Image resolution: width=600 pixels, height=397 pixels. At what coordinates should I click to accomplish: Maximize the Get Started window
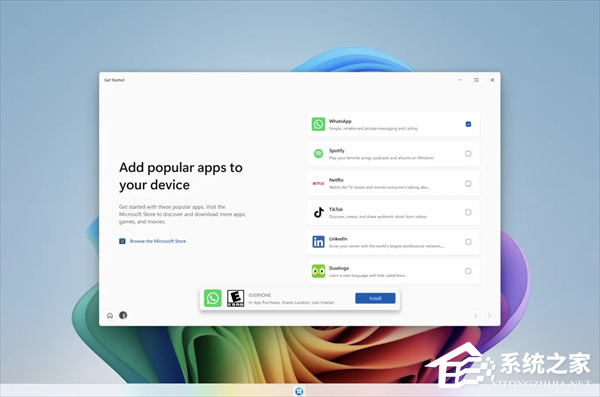point(476,80)
